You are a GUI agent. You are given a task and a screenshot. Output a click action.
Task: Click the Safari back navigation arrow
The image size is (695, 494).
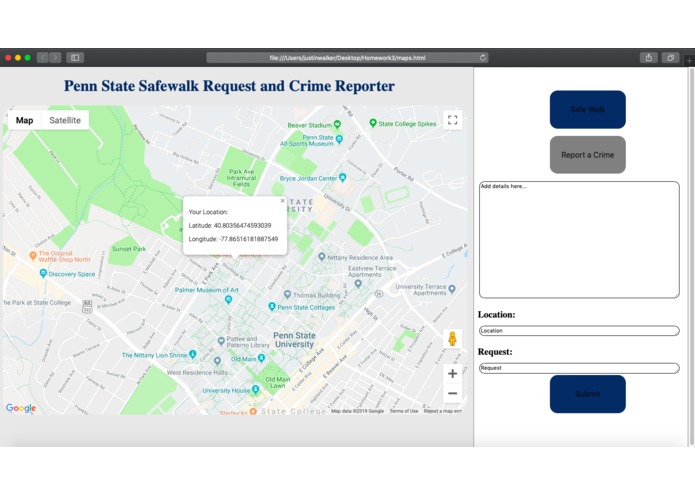(x=43, y=58)
